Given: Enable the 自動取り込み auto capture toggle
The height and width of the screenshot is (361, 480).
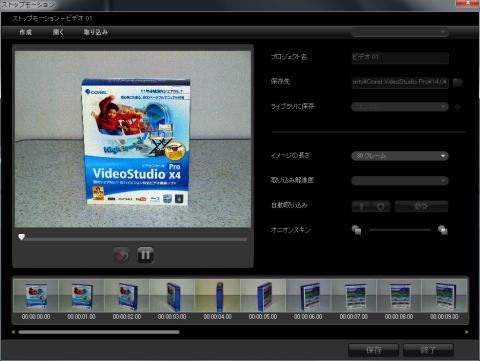Looking at the screenshot, I should 371,206.
